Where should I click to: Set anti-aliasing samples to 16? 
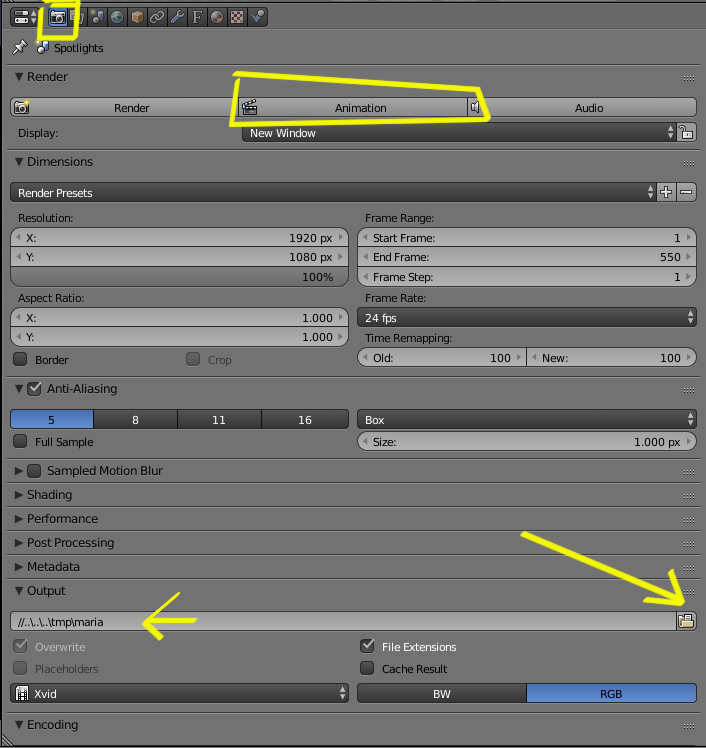tap(305, 419)
